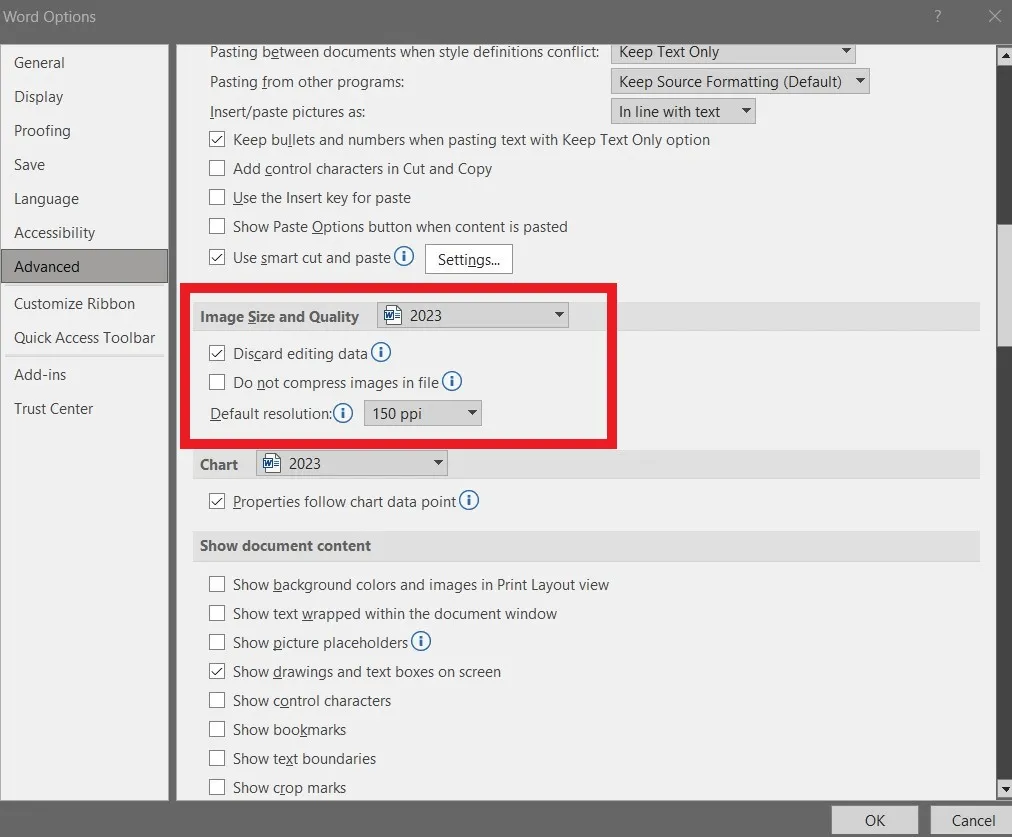
Task: Enable Use the Insert key for paste
Action: (x=217, y=197)
